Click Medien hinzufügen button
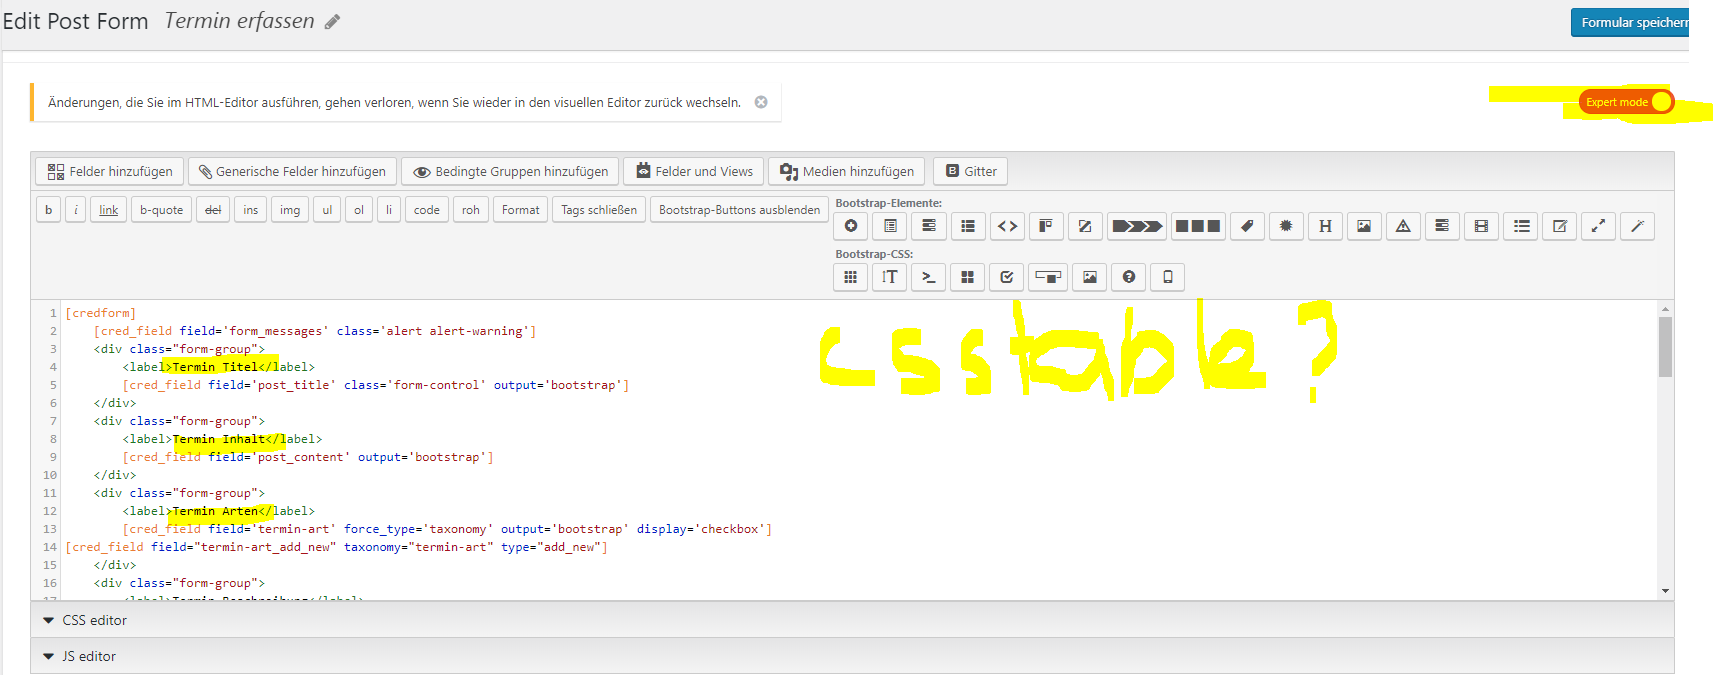The height and width of the screenshot is (675, 1713). (847, 171)
